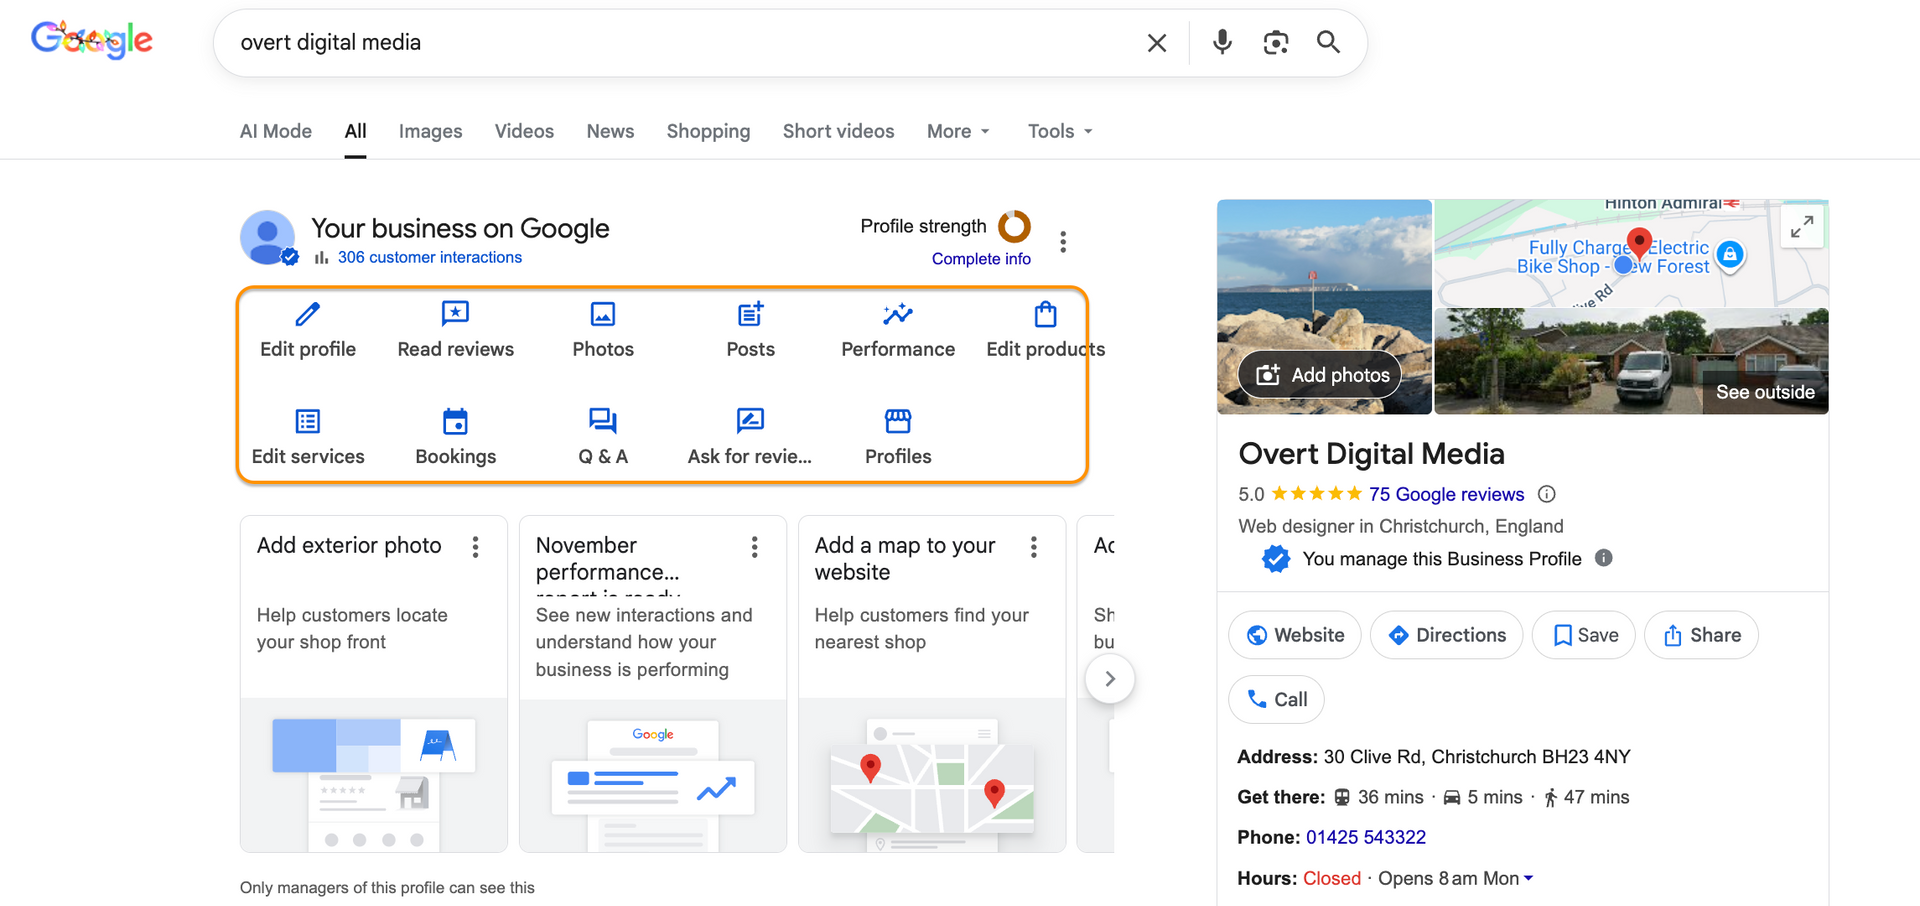The width and height of the screenshot is (1920, 906).
Task: Open the Tools dropdown
Action: (1058, 131)
